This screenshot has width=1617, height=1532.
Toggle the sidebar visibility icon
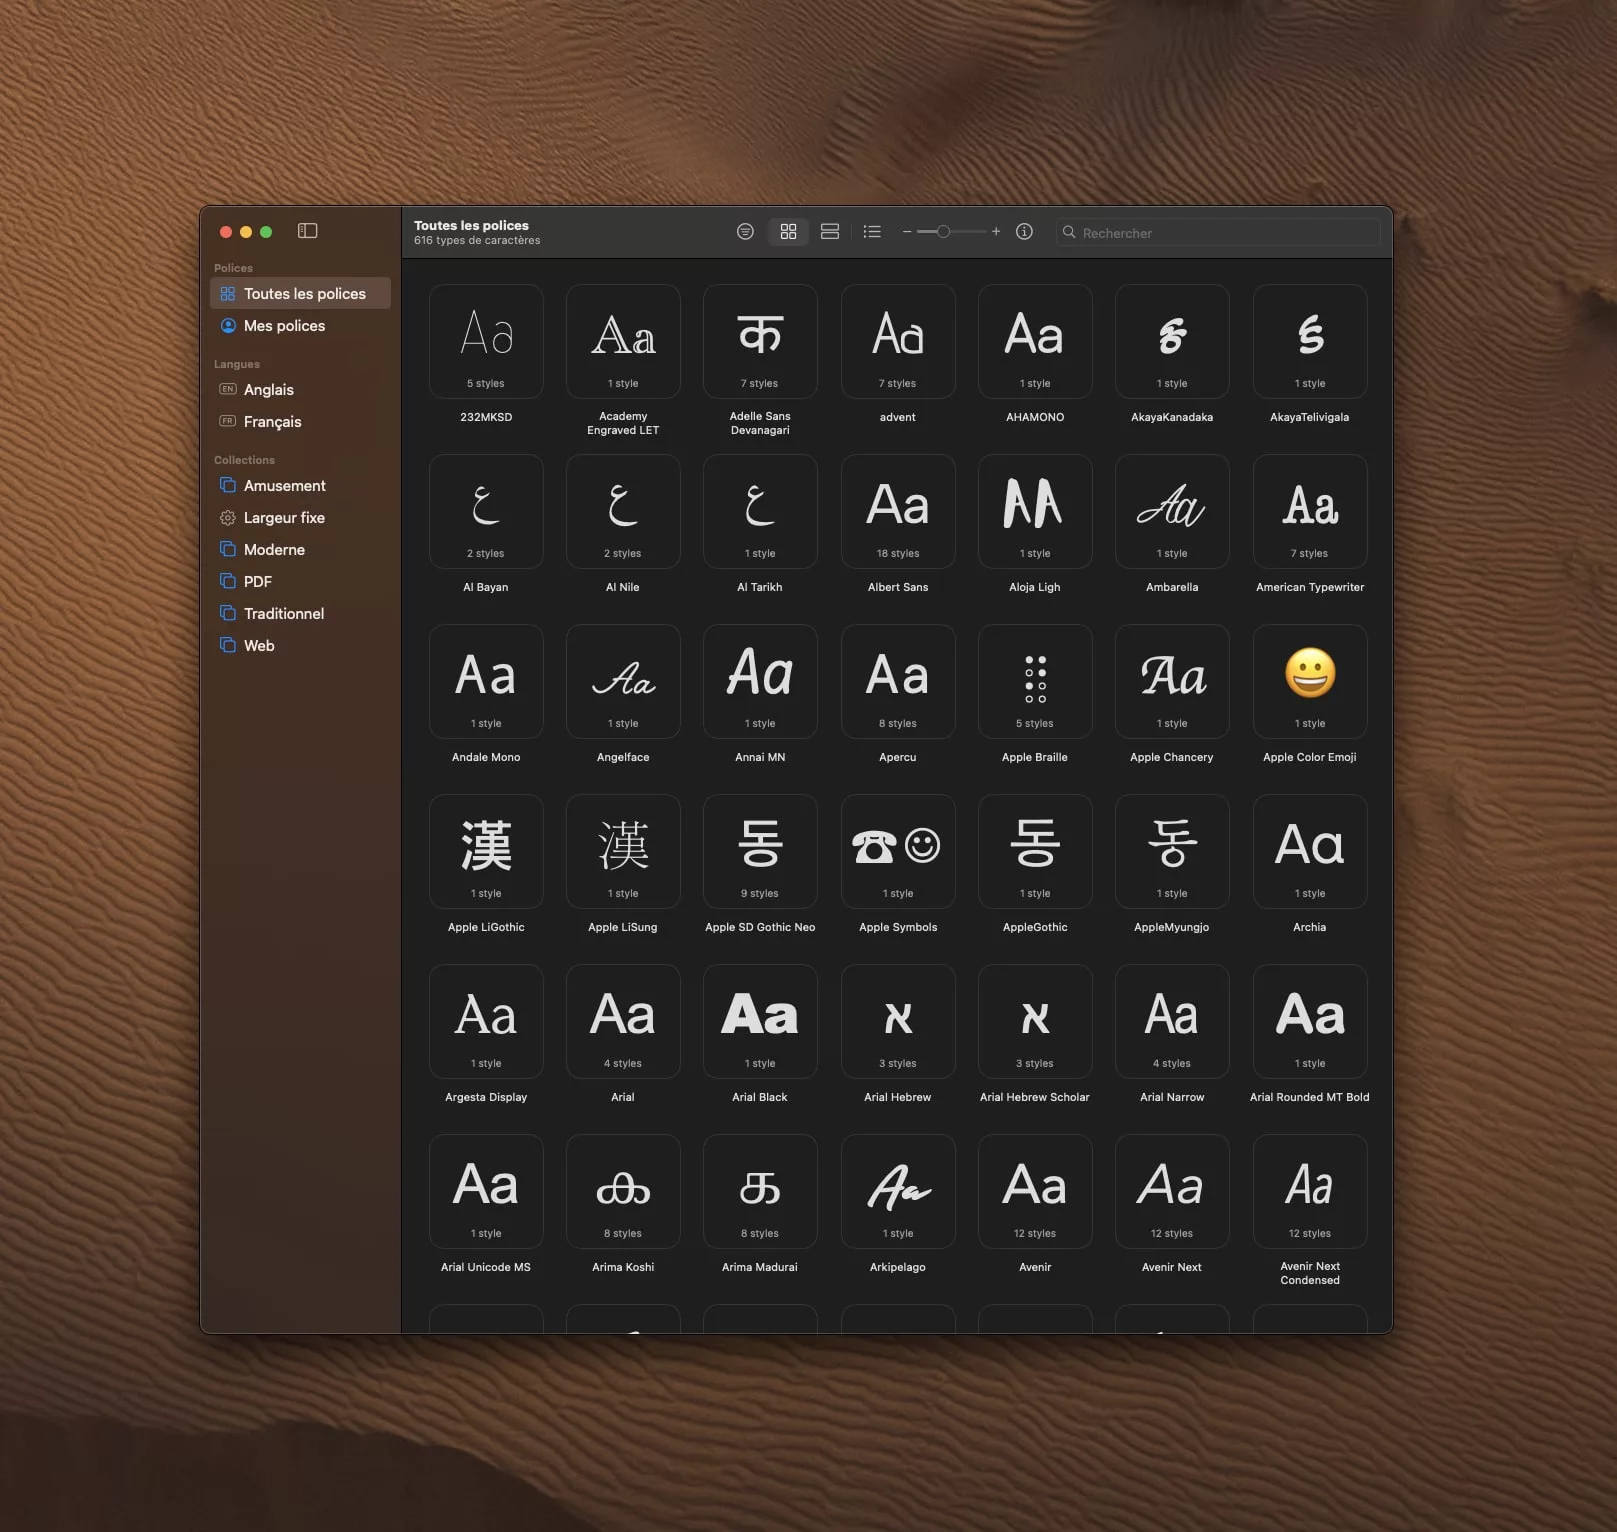[x=307, y=231]
